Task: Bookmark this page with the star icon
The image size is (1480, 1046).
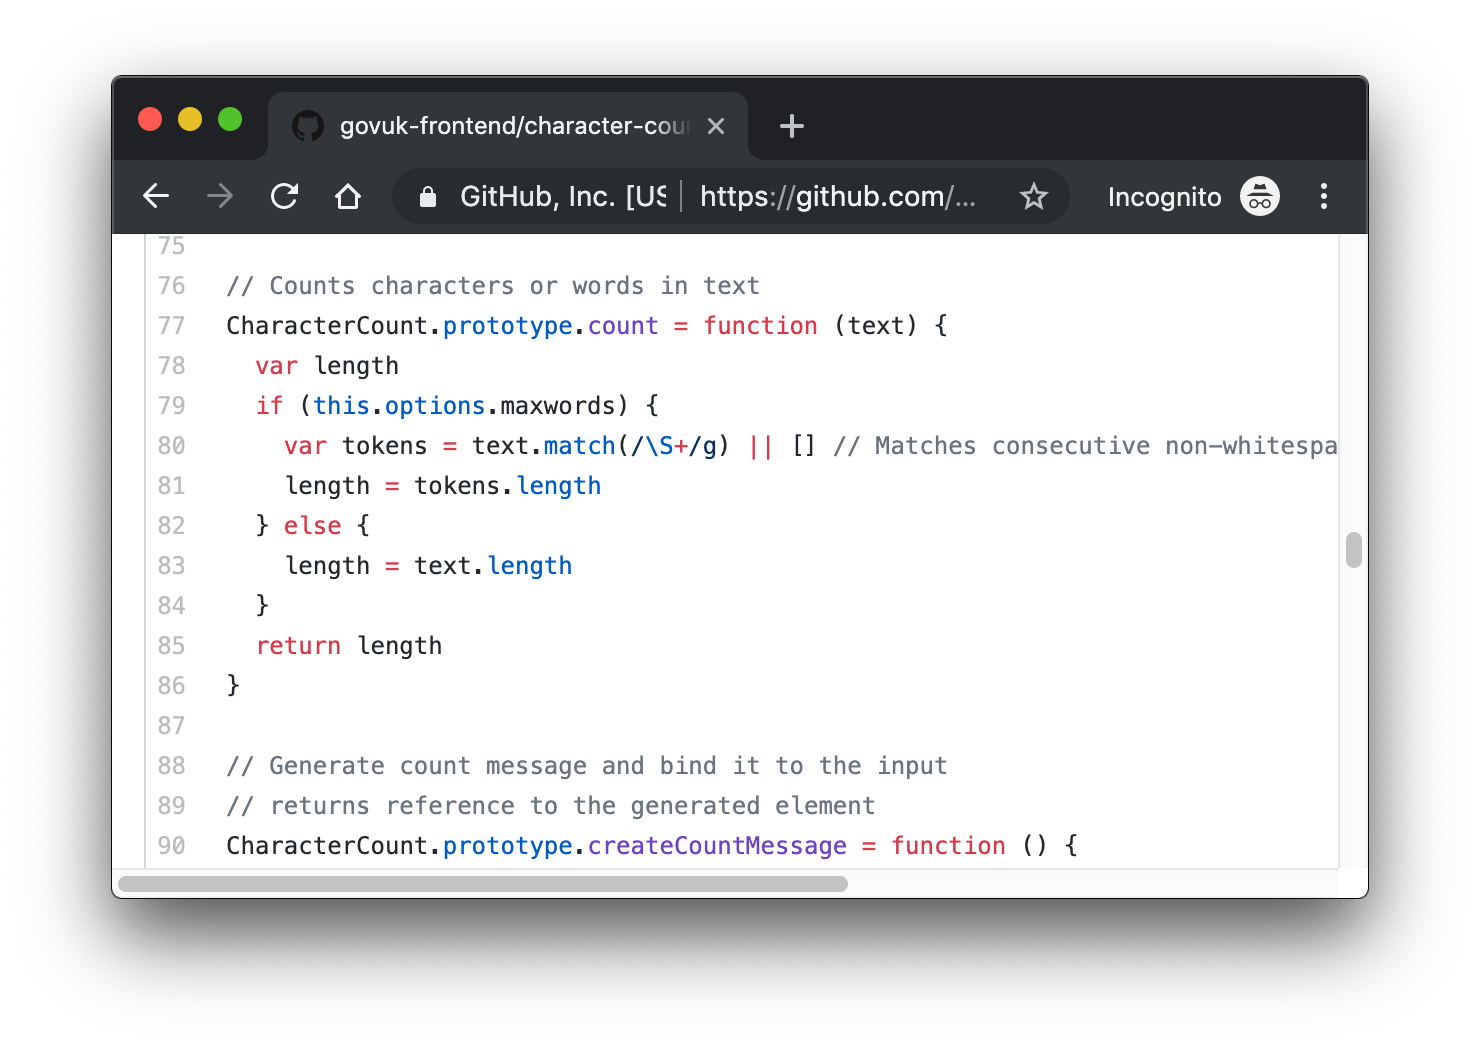Action: tap(1034, 196)
